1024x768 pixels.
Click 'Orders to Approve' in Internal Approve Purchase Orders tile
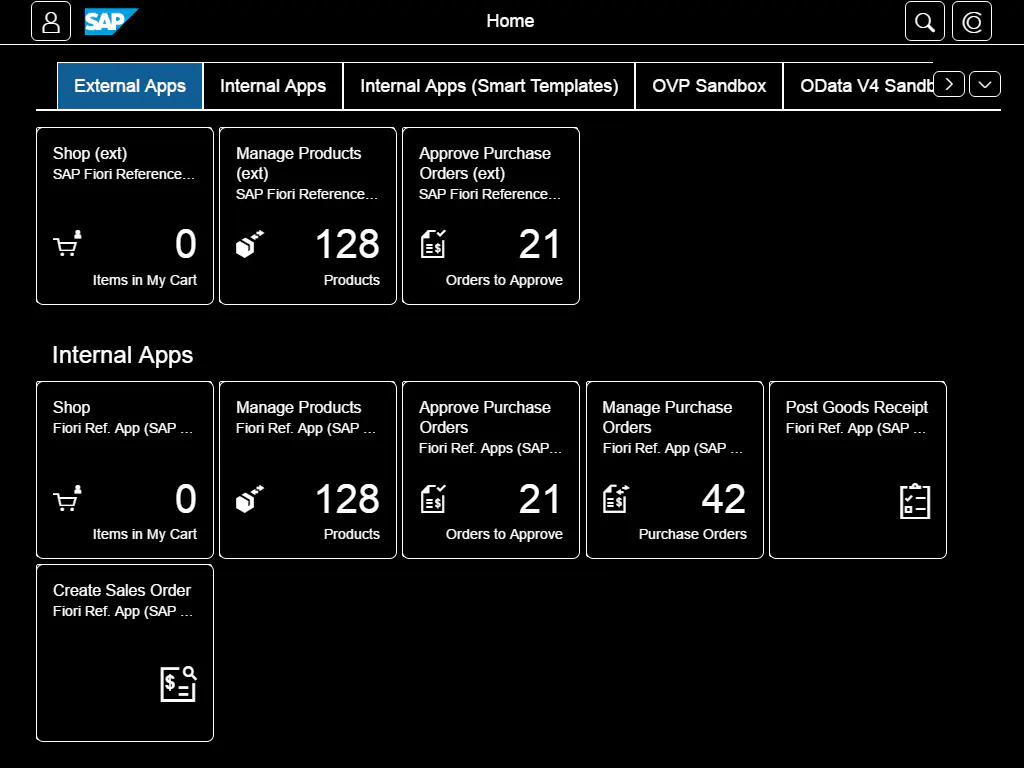(x=504, y=534)
